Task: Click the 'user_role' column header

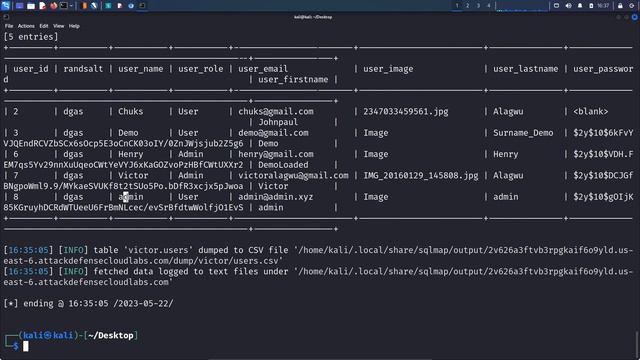Action: click(200, 69)
